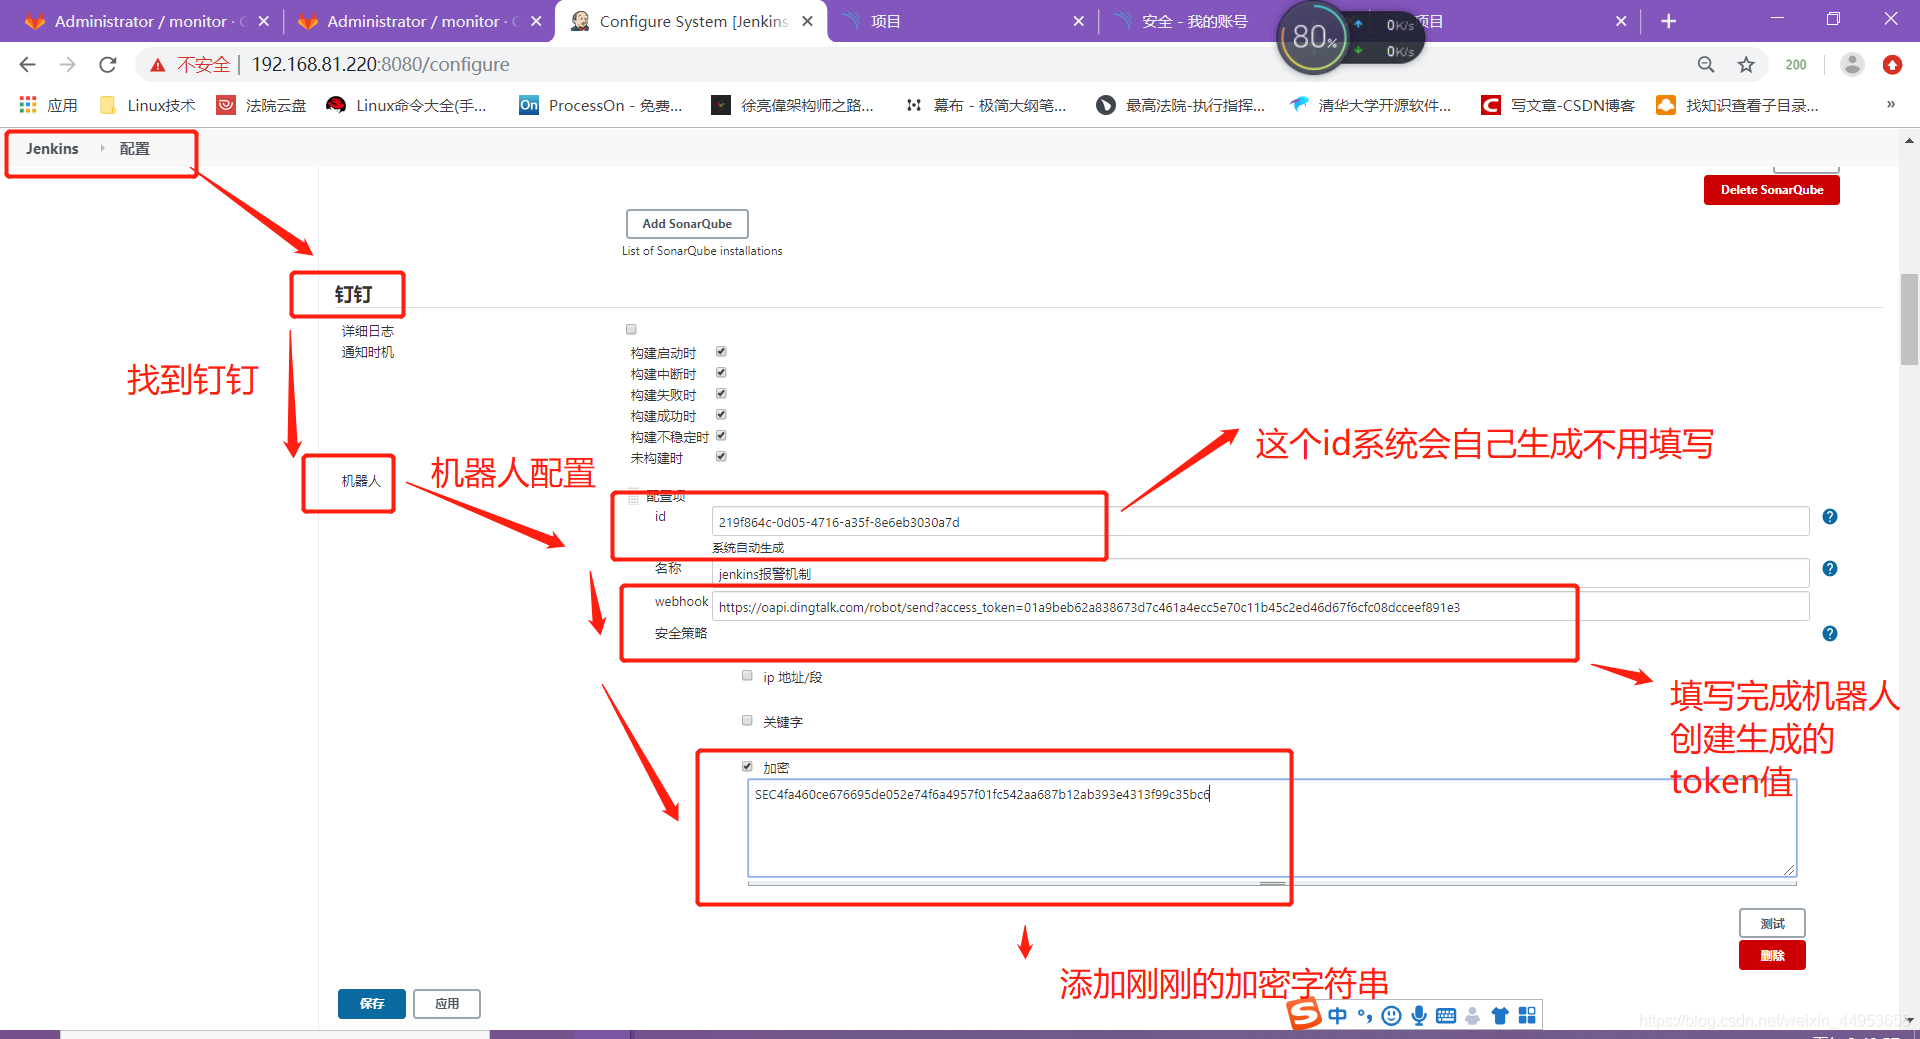Open the 清华大学开源软件 bookmark
This screenshot has width=1920, height=1039.
click(1370, 105)
